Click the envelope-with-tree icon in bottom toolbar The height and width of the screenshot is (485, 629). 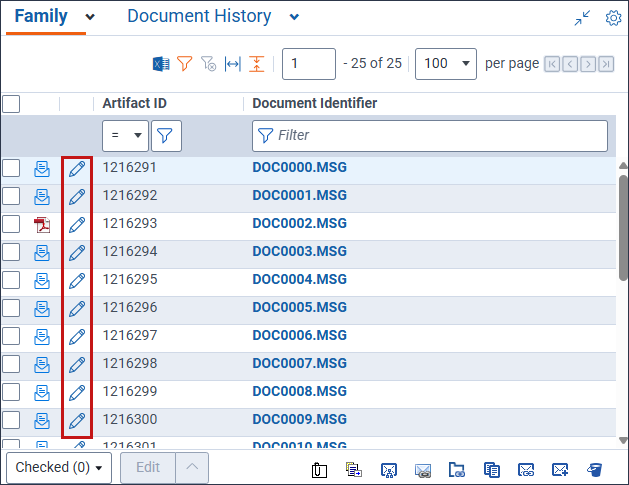coord(389,470)
